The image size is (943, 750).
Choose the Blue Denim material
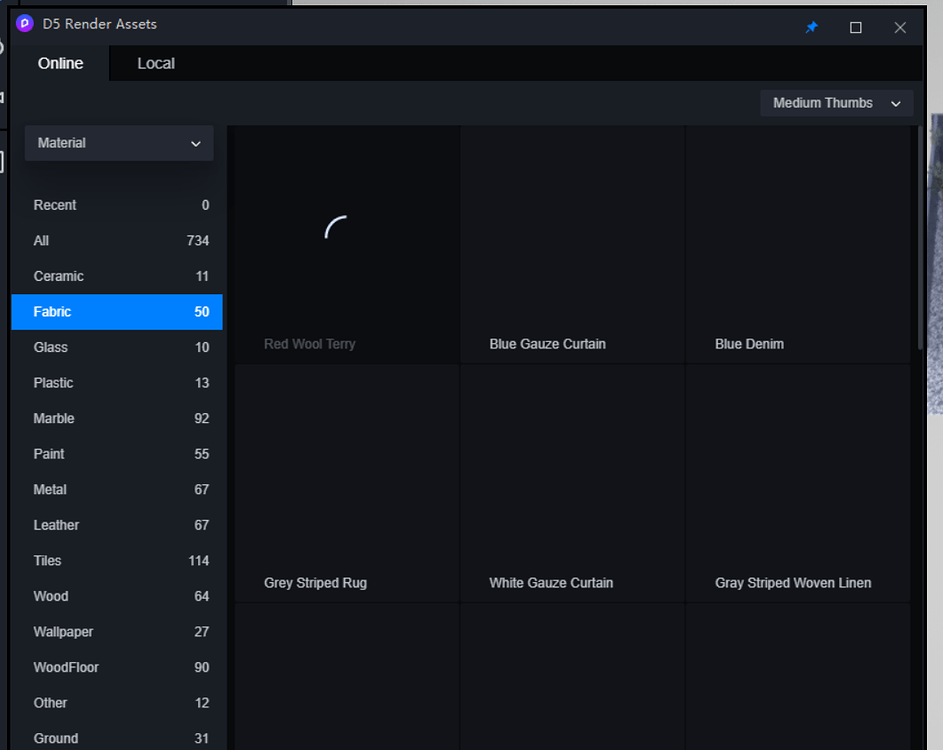798,244
